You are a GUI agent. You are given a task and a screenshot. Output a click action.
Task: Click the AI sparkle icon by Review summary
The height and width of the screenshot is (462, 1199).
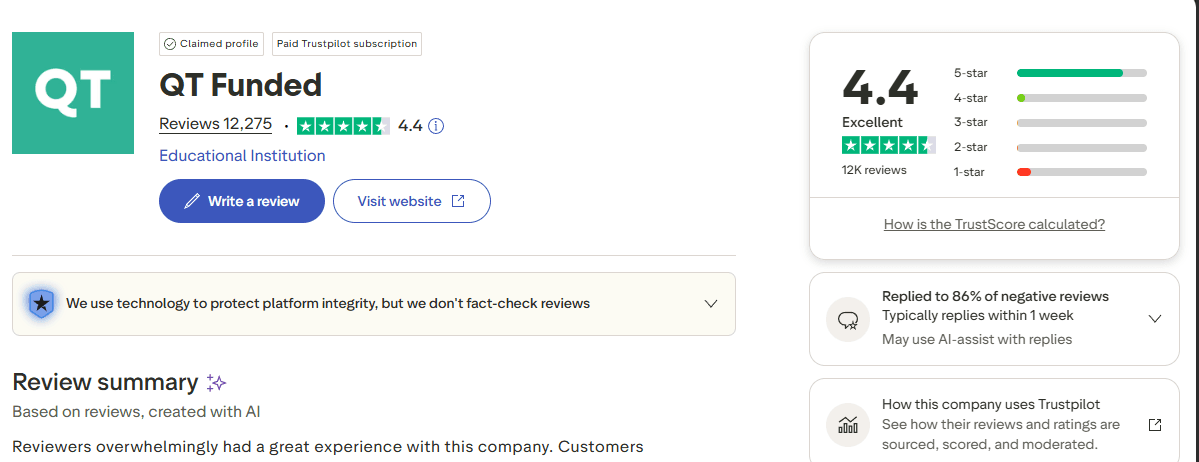pyautogui.click(x=216, y=383)
